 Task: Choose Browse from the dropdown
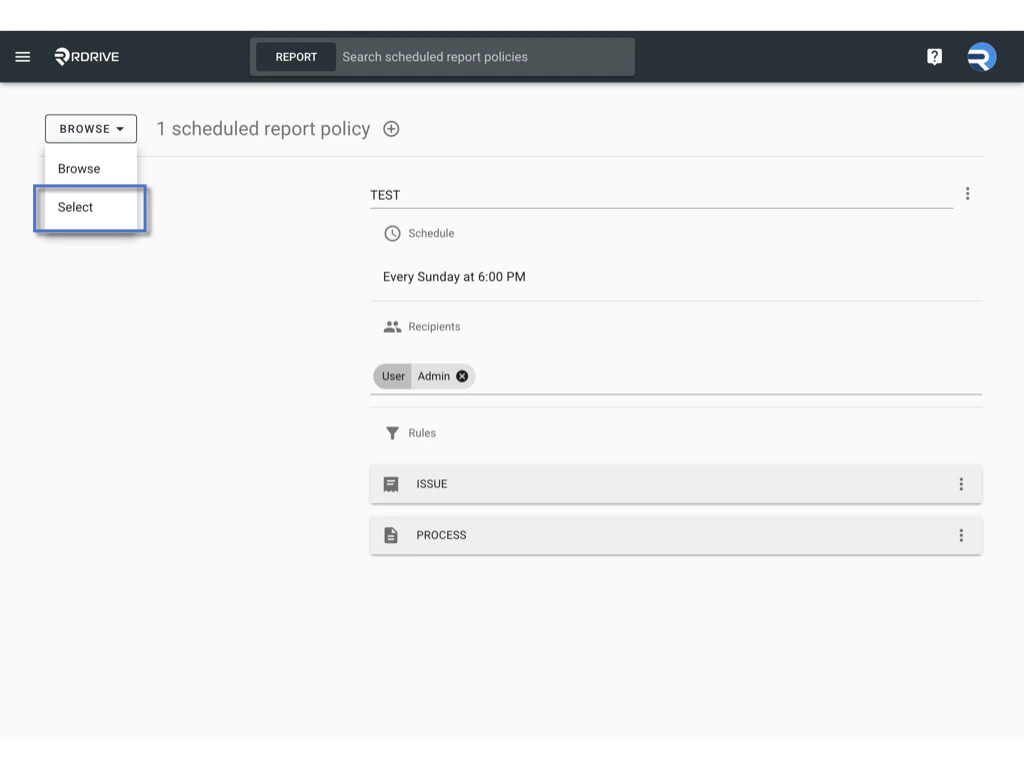pos(78,168)
